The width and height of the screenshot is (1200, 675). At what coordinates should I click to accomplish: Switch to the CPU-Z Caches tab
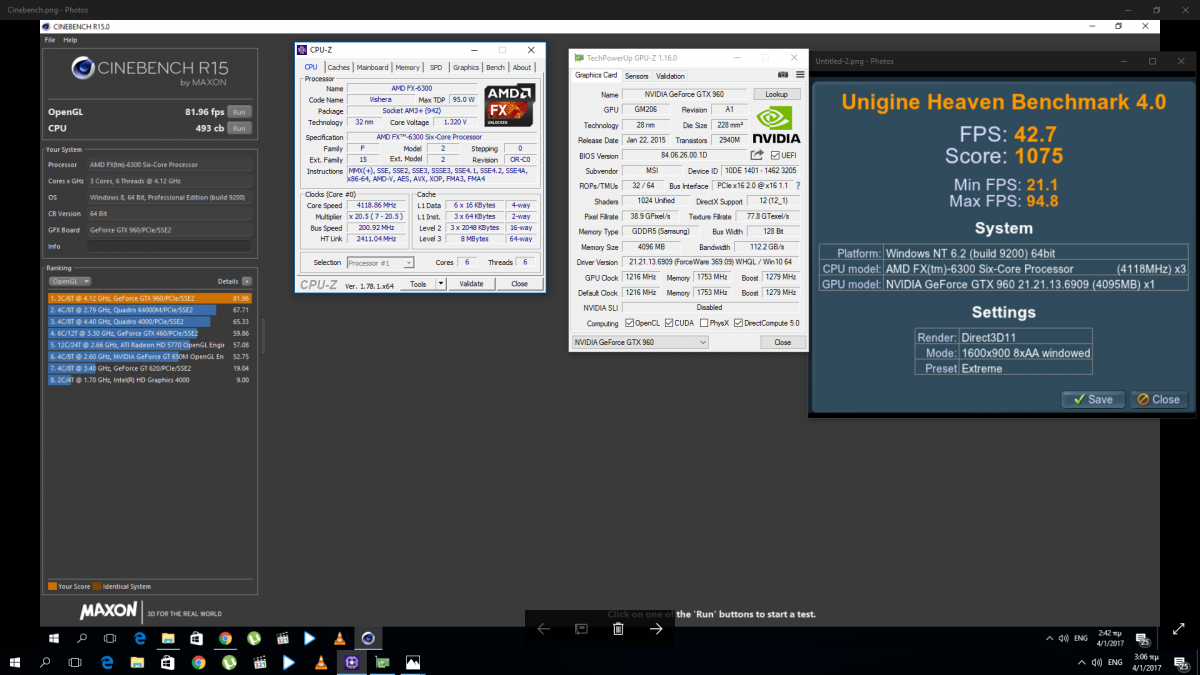click(x=339, y=67)
